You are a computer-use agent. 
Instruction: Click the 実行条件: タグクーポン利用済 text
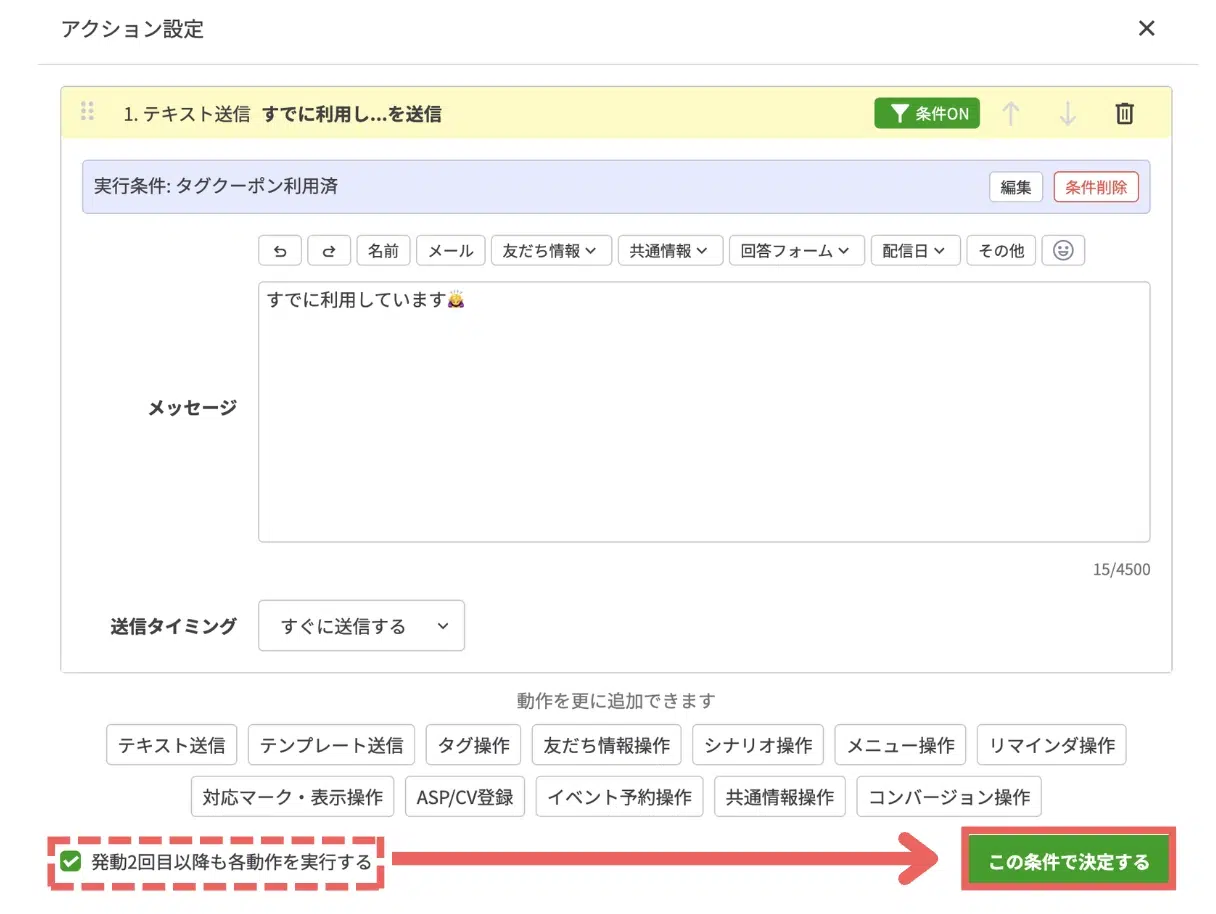[216, 186]
